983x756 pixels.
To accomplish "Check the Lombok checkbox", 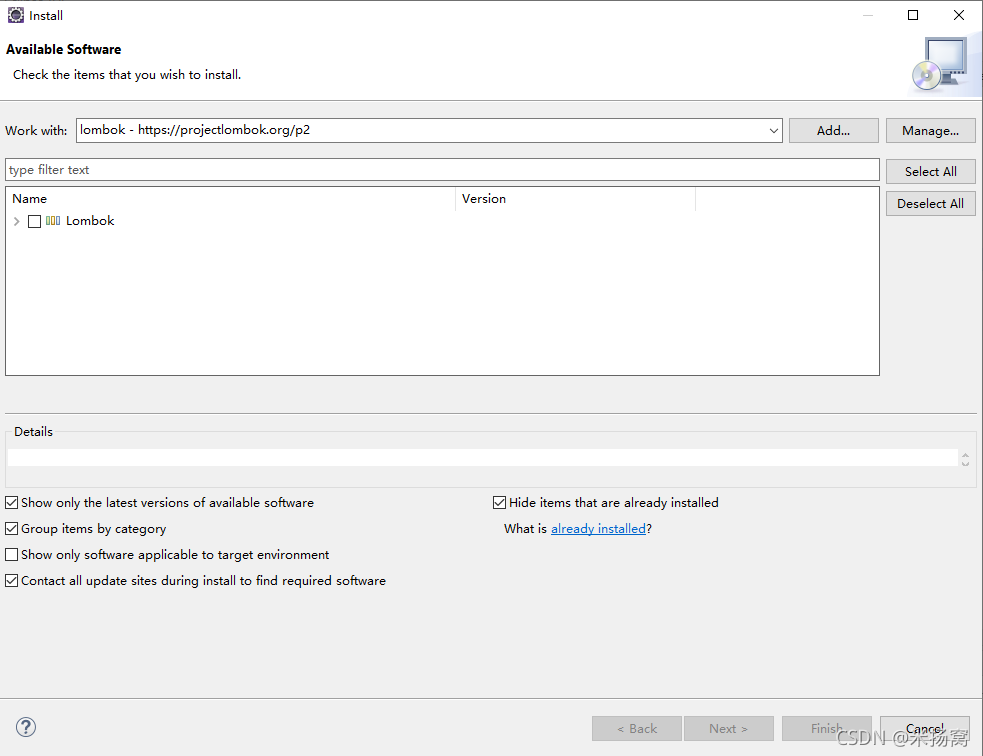I will tap(34, 221).
